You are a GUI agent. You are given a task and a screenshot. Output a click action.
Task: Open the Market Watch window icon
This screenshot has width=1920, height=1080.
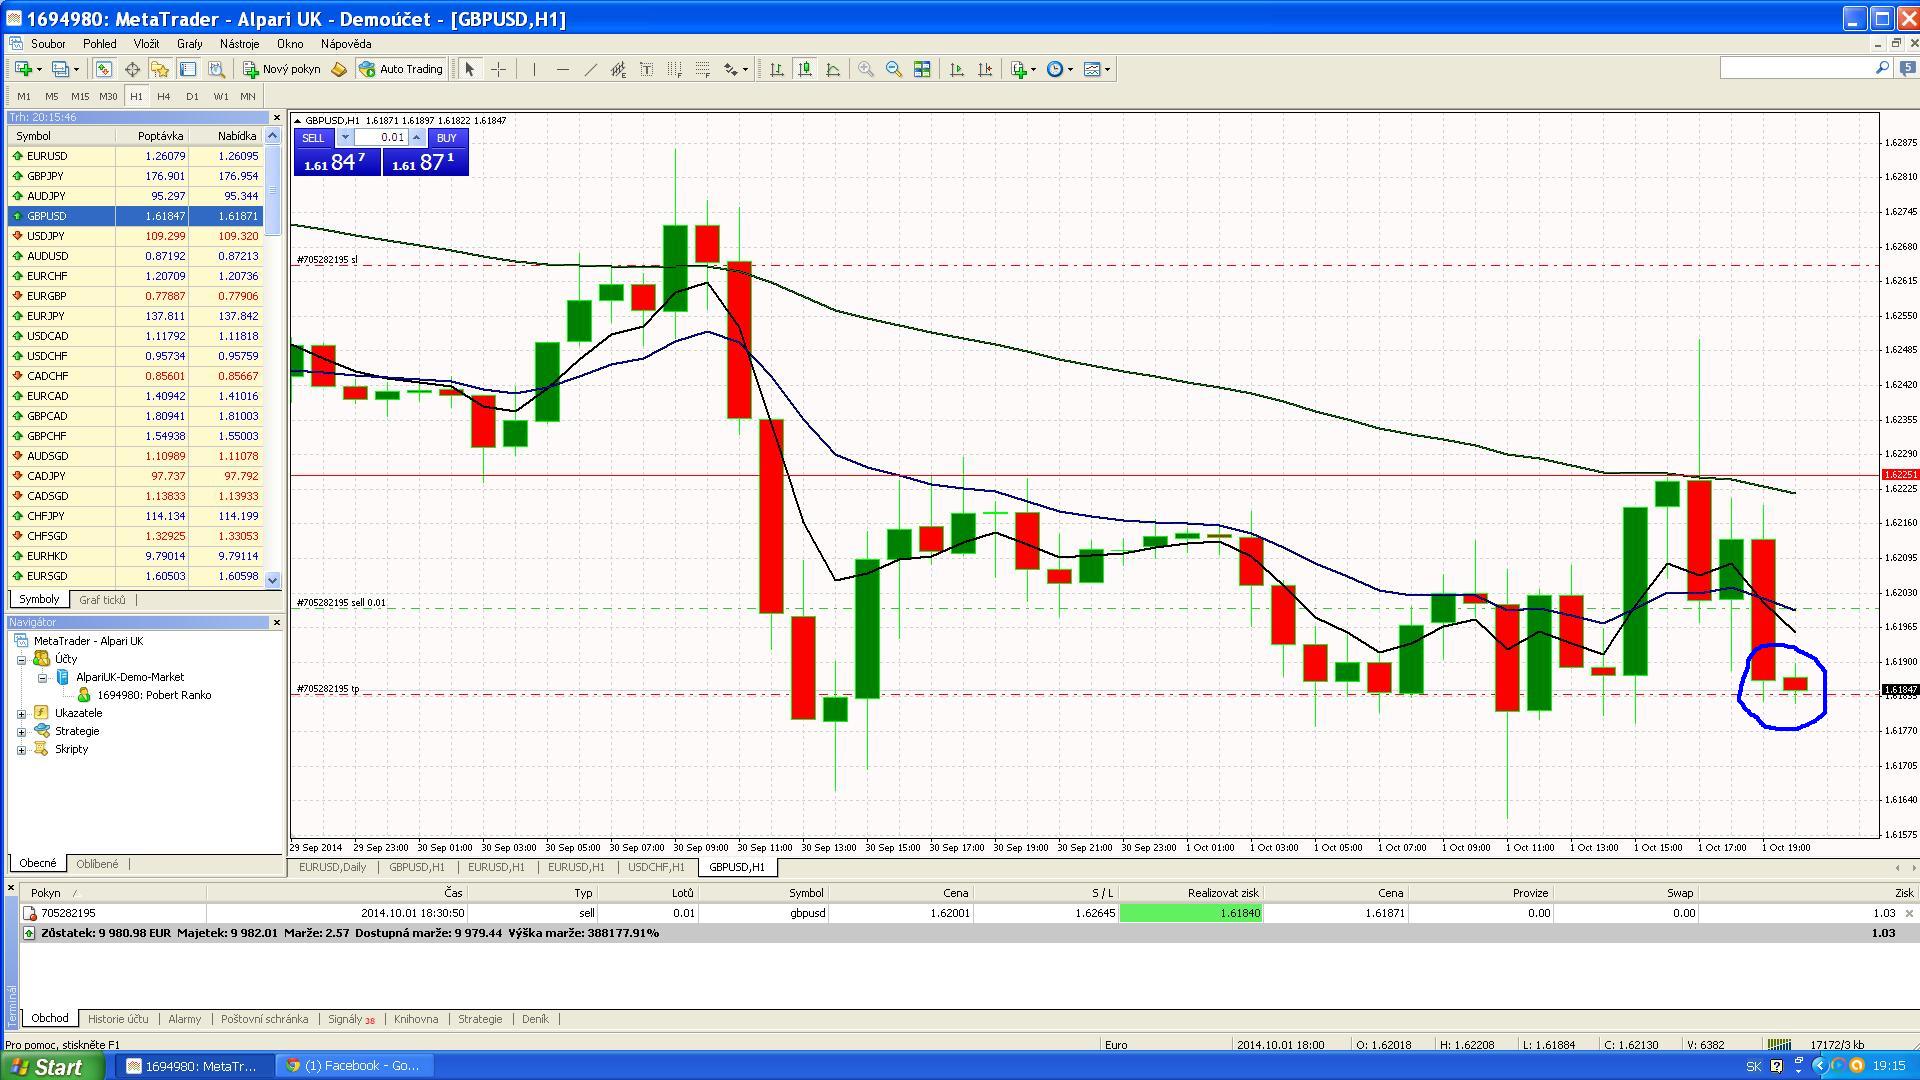point(104,69)
